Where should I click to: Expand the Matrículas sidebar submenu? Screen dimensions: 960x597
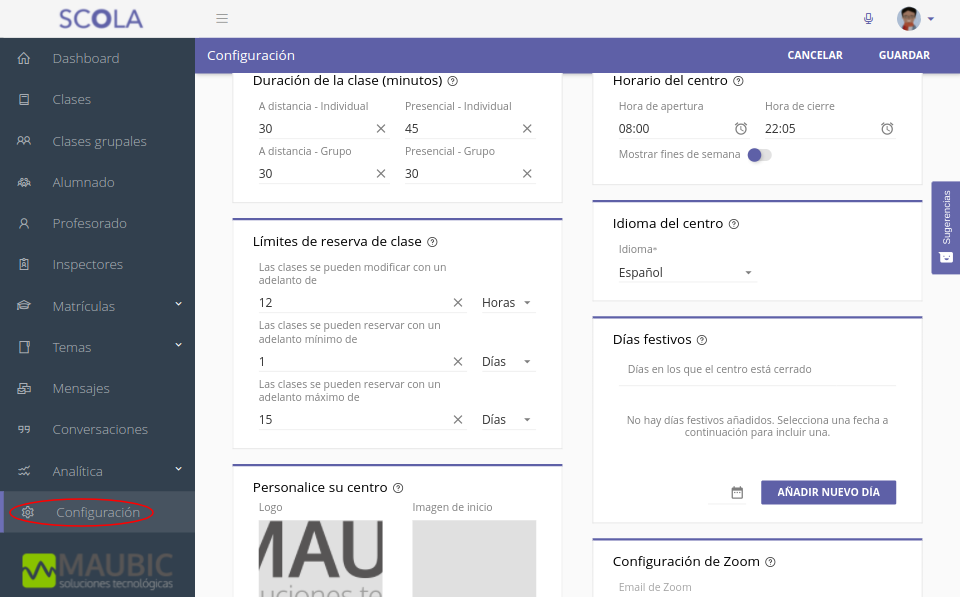pyautogui.click(x=178, y=305)
